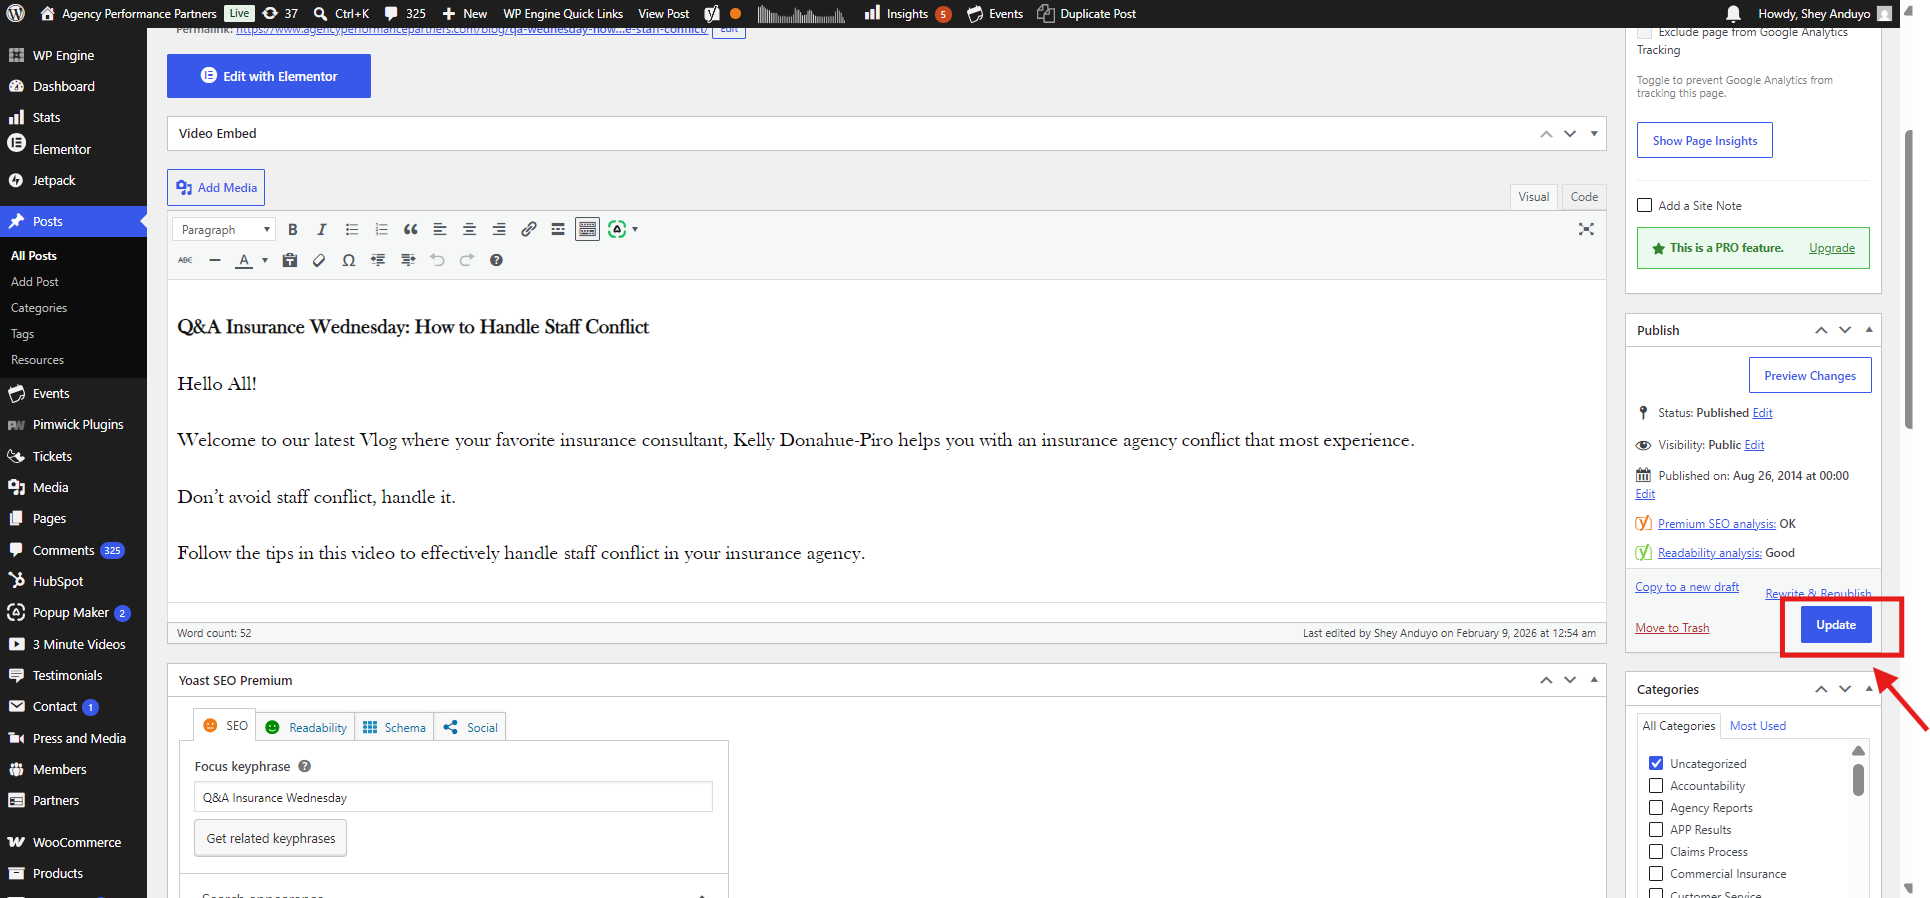Viewport: 1930px width, 898px height.
Task: Open the Yoast Schema tab
Action: coord(394,727)
